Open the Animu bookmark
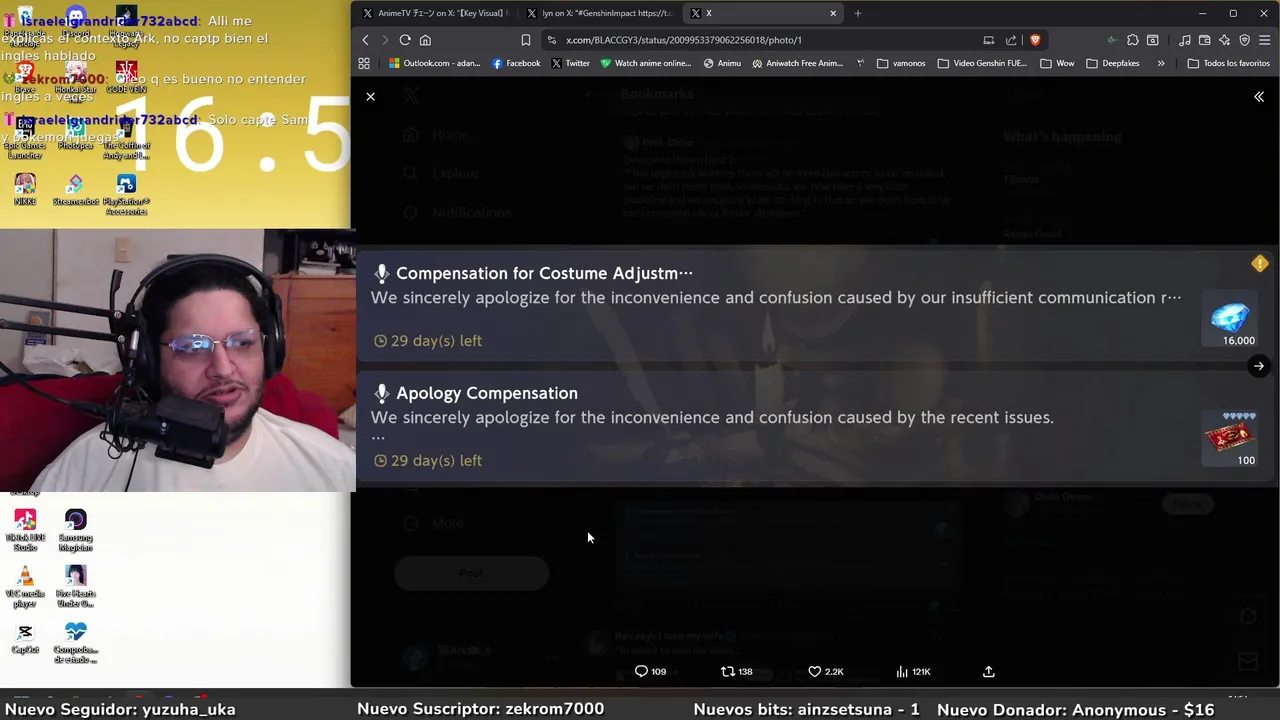Screen dimensions: 1280x720 722,63
